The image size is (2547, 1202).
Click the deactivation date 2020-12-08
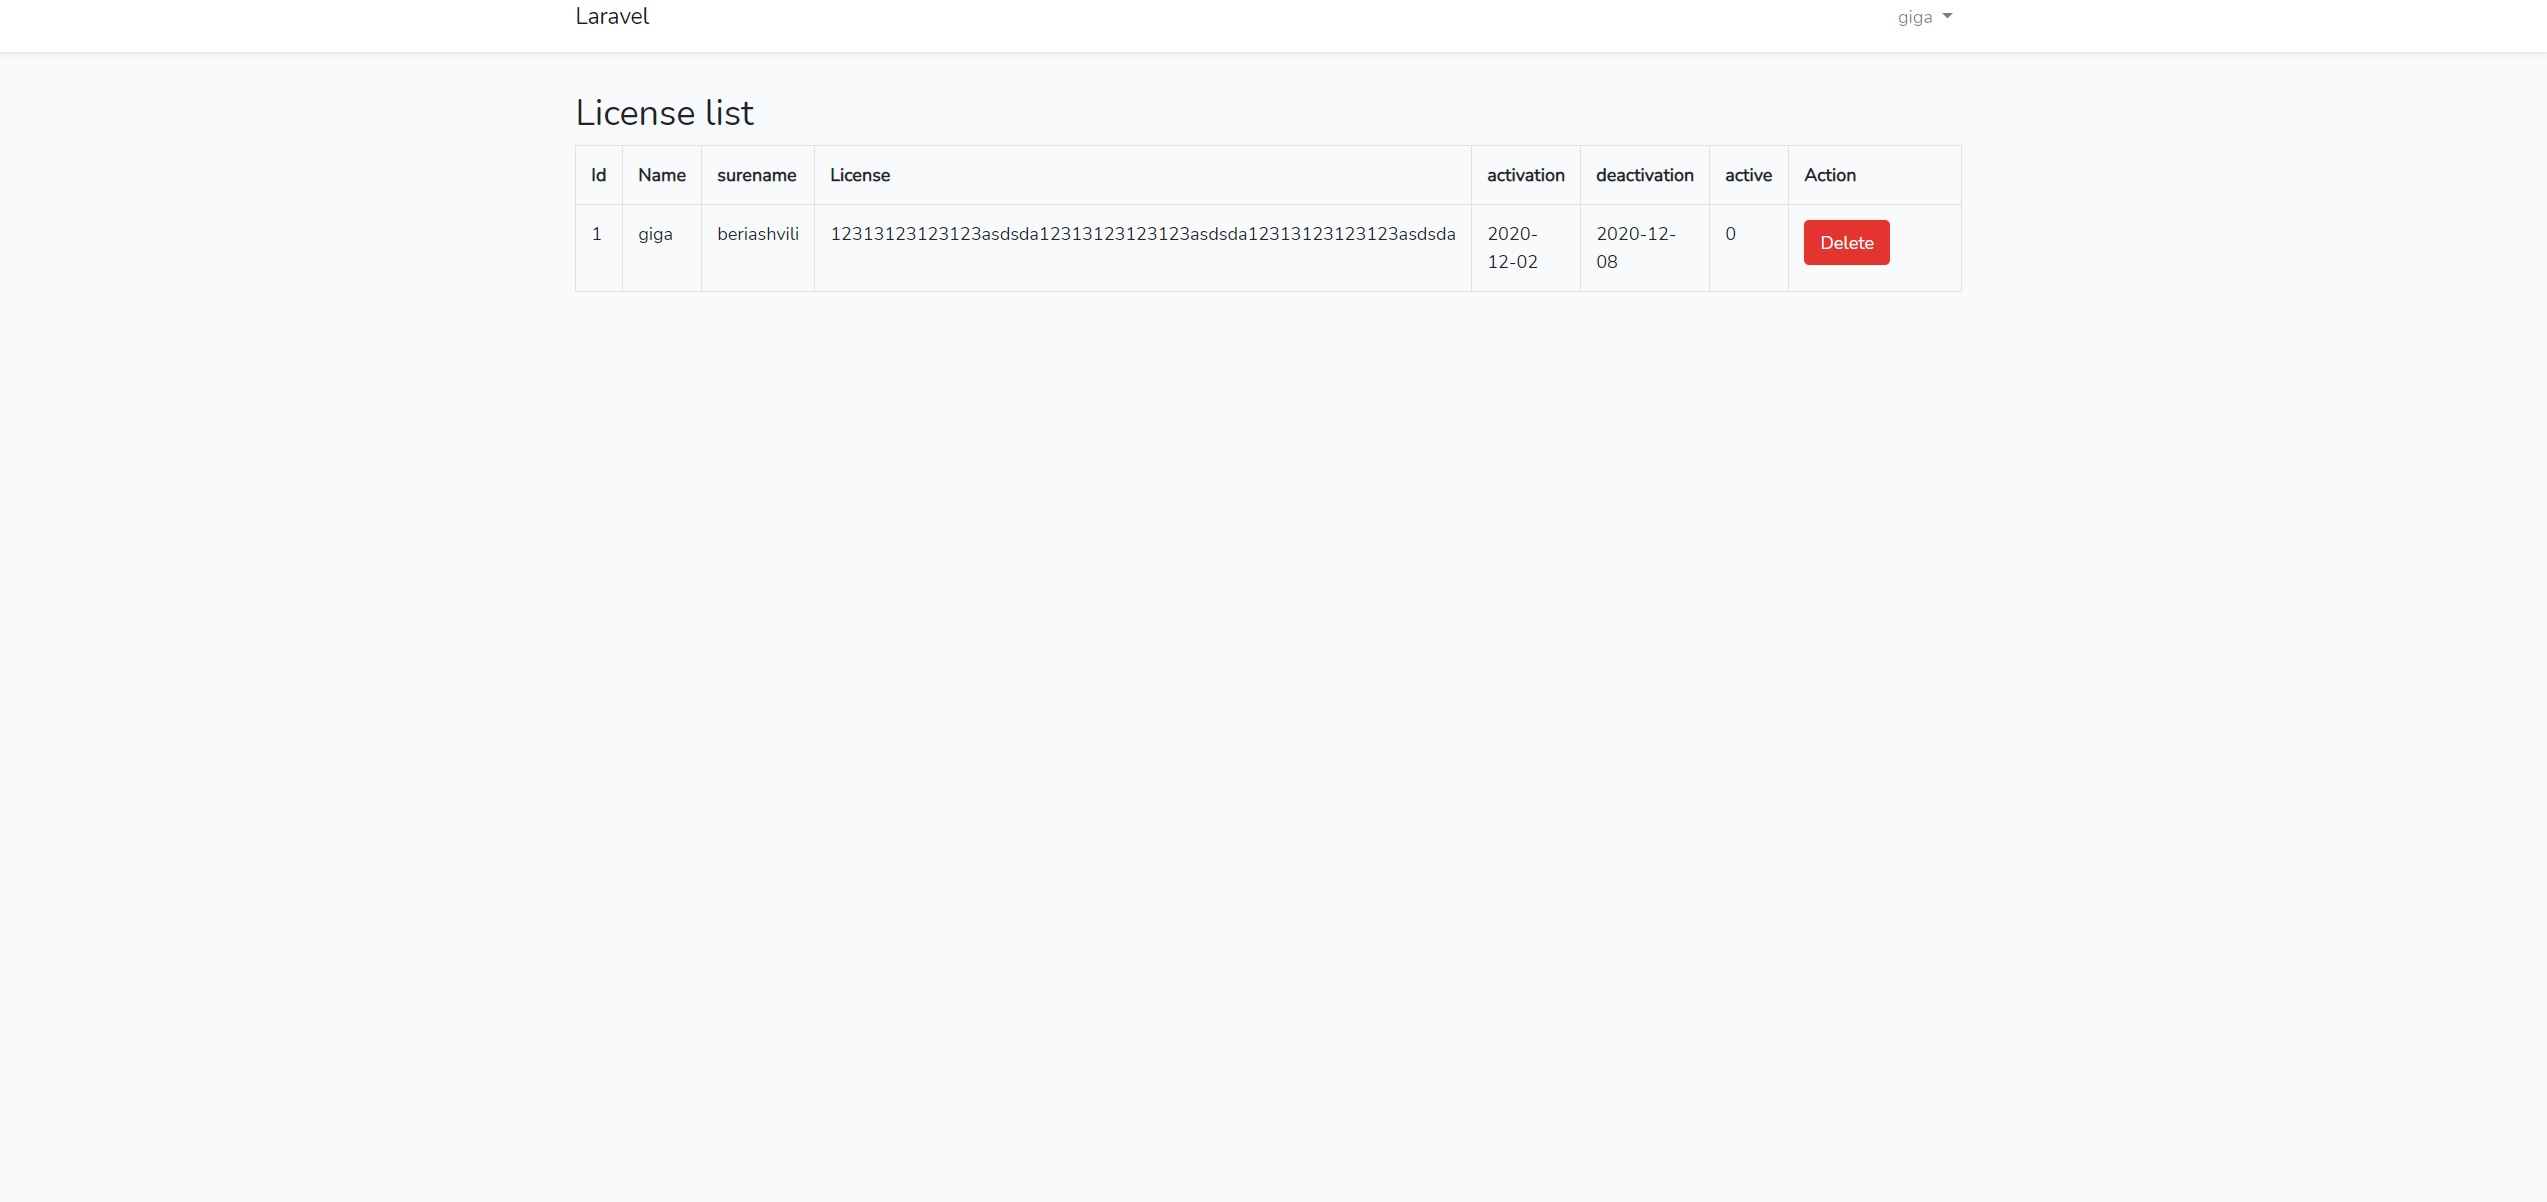point(1634,247)
